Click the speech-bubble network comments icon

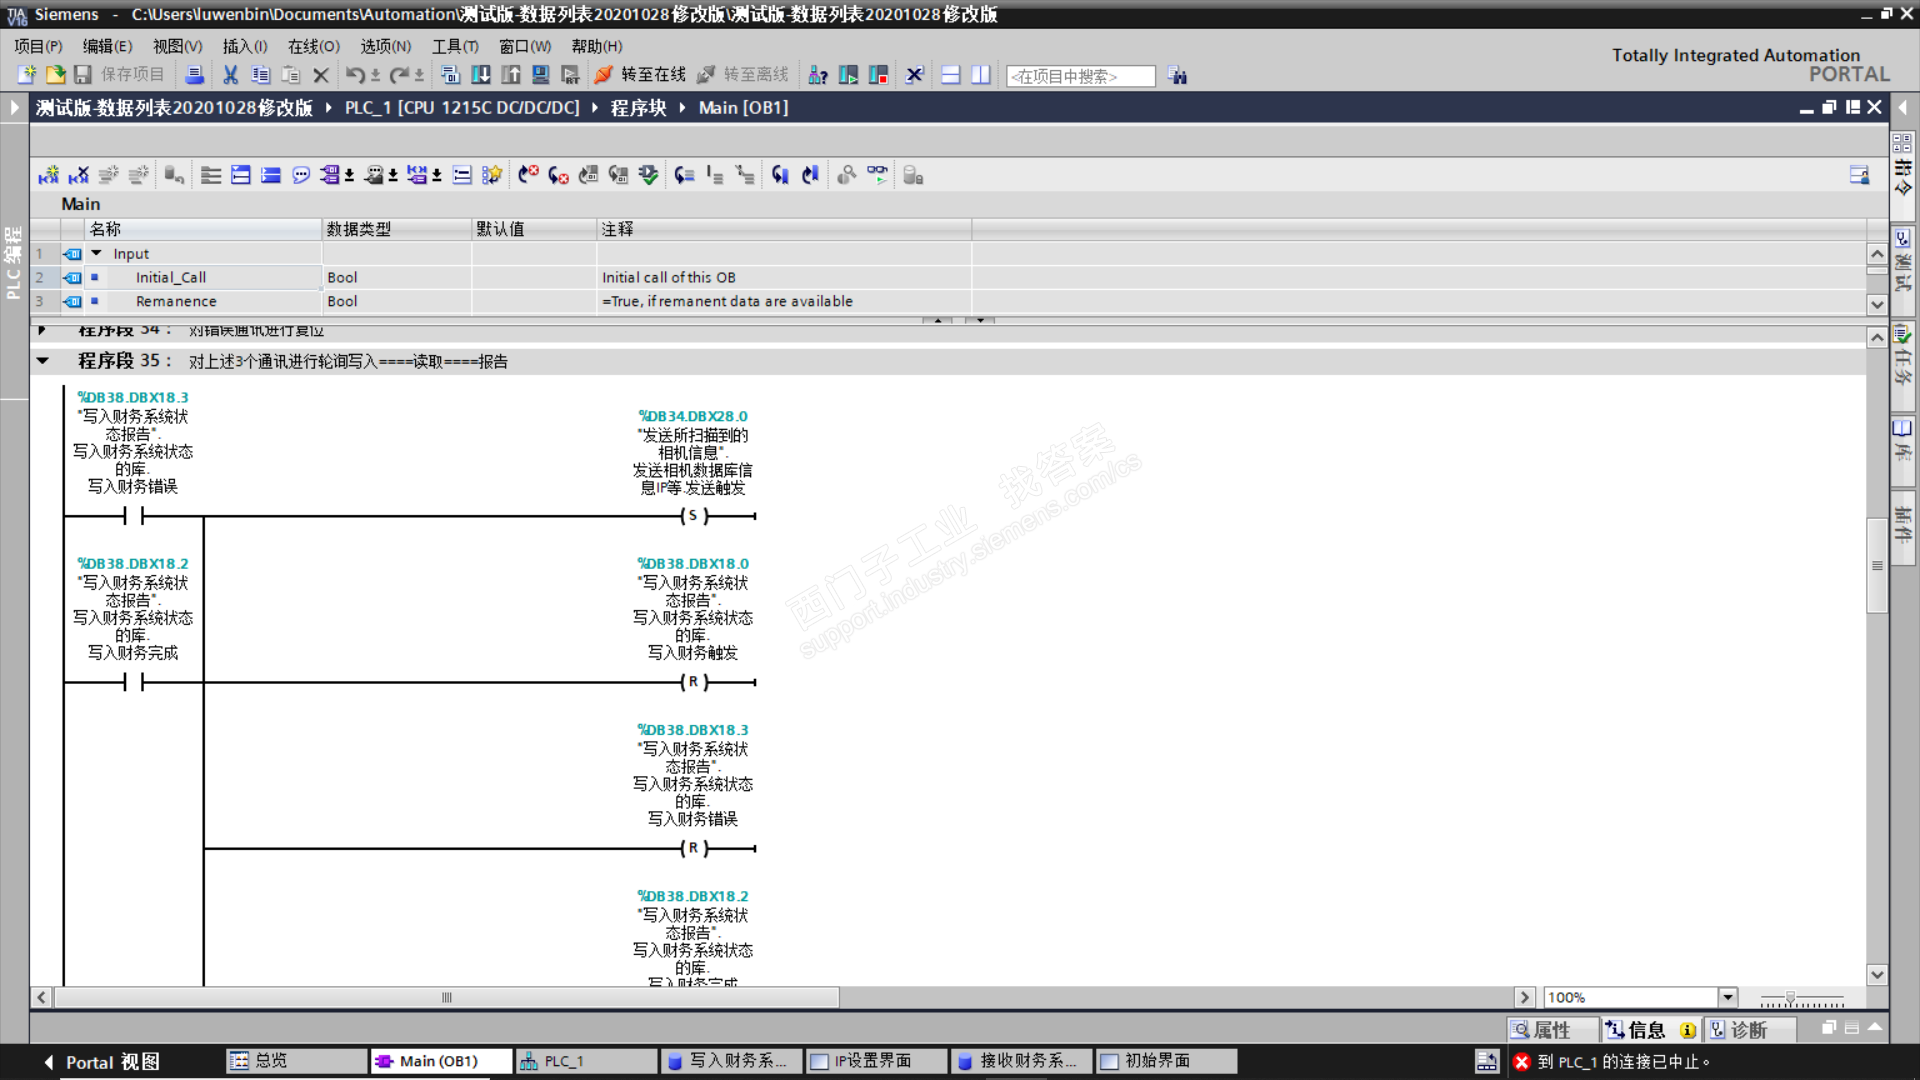pos(301,176)
